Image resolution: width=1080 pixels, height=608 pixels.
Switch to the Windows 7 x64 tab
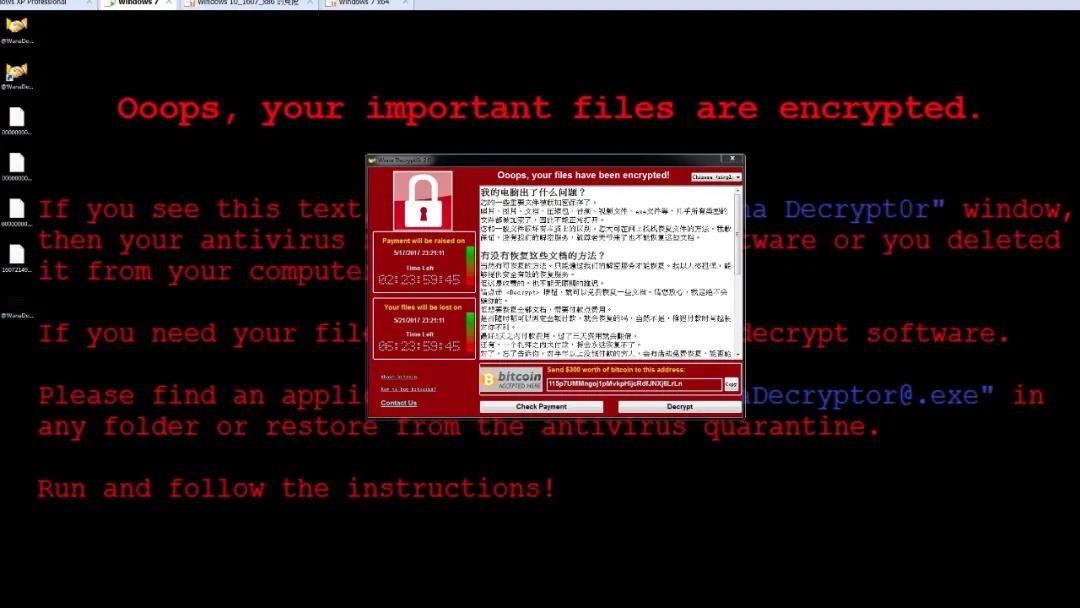click(x=365, y=3)
